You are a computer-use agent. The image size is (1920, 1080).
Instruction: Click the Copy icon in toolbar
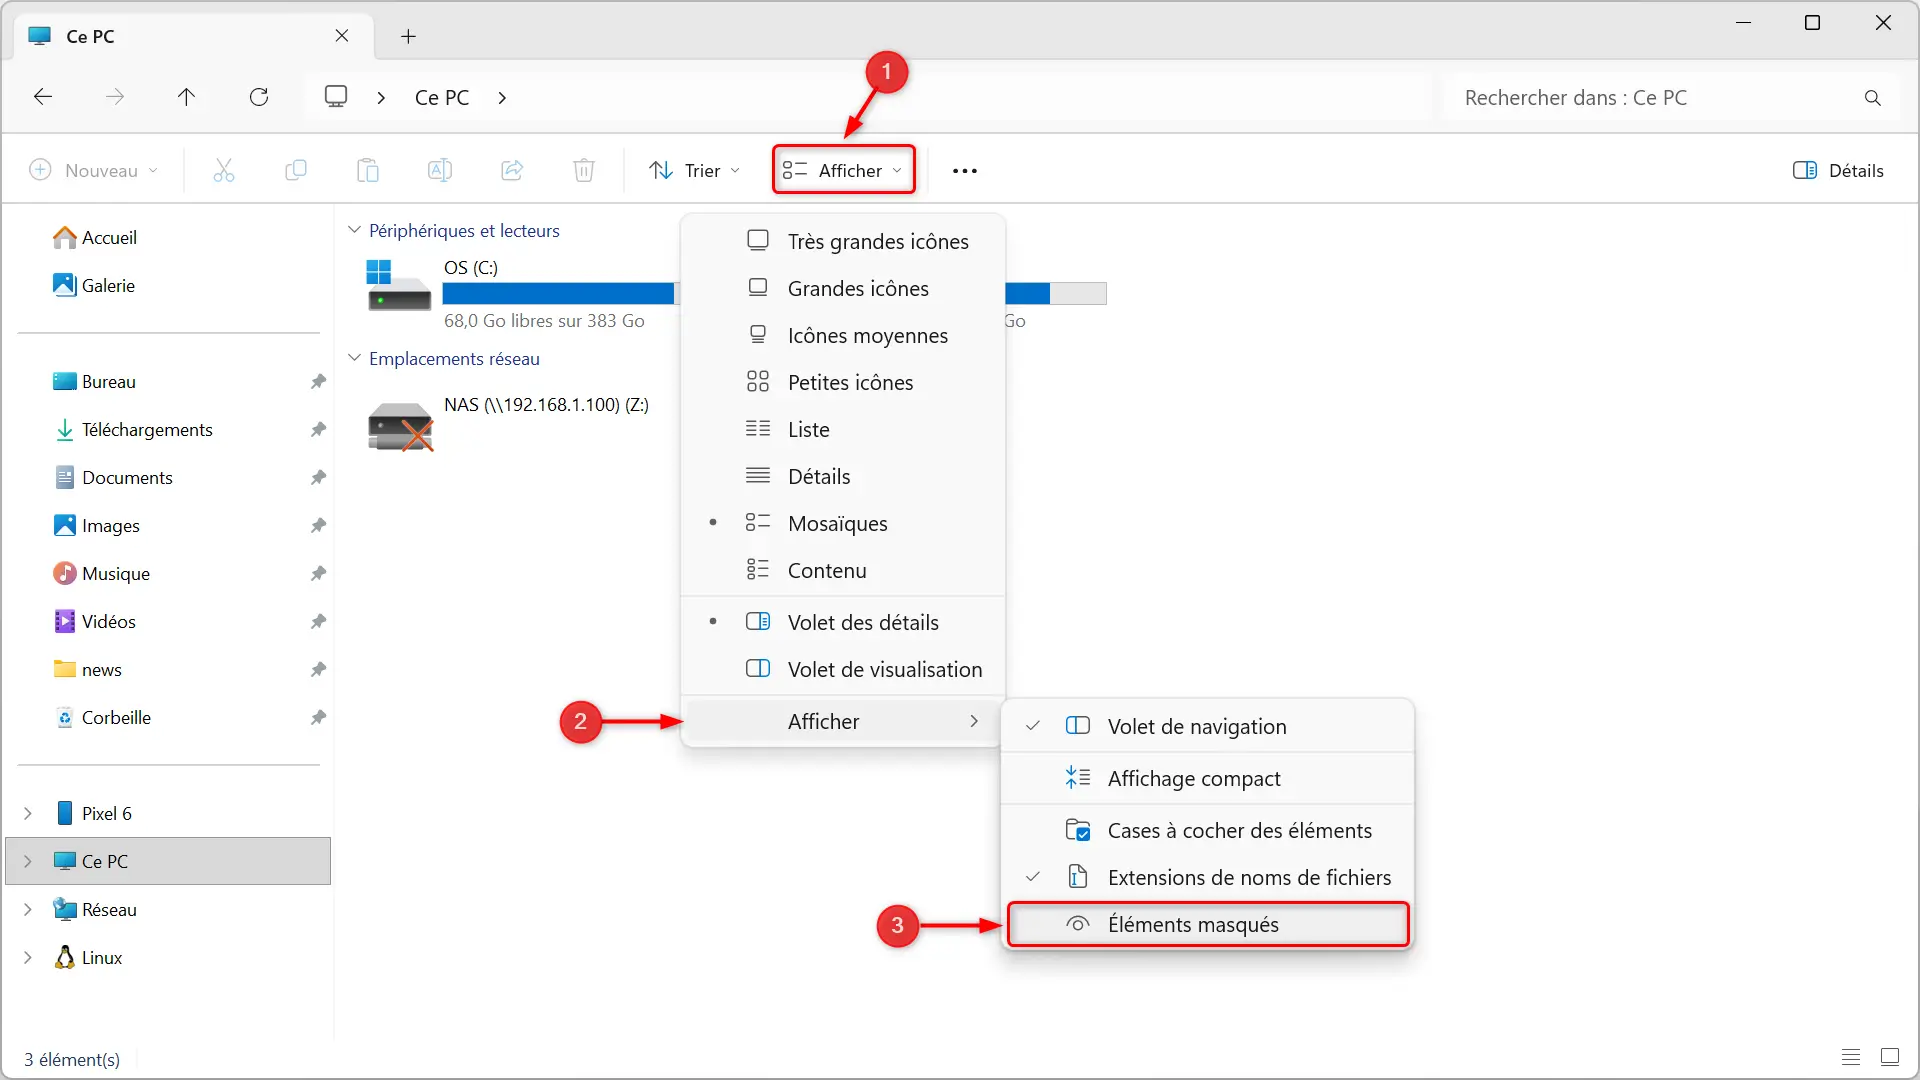pyautogui.click(x=296, y=171)
